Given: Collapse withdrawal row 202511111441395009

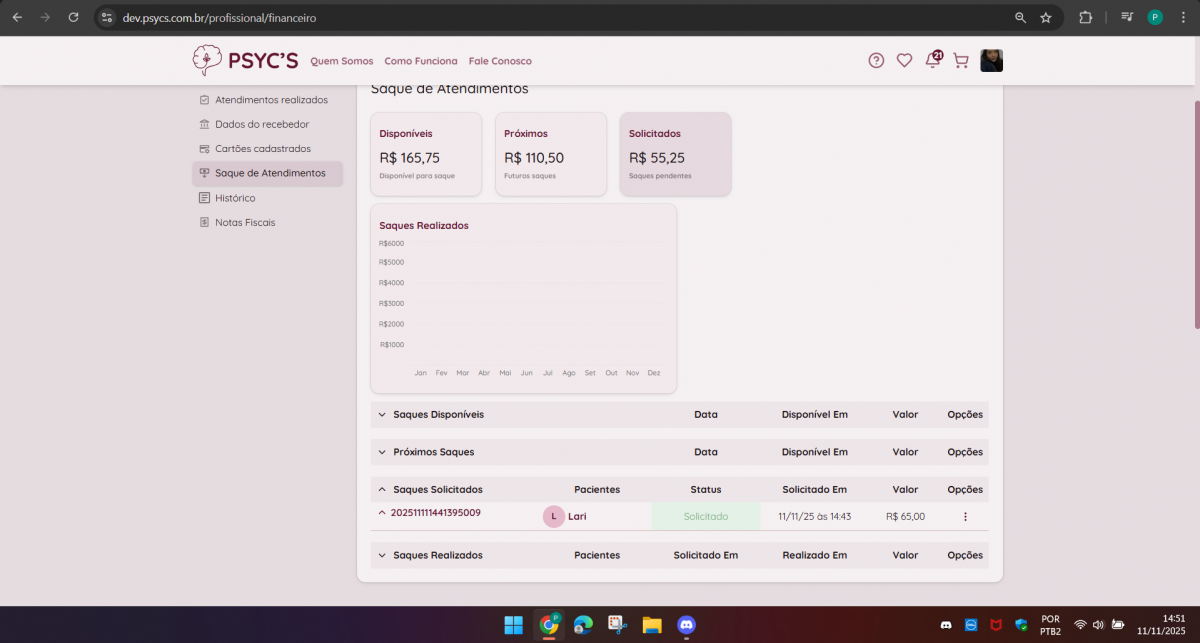Looking at the screenshot, I should [382, 513].
